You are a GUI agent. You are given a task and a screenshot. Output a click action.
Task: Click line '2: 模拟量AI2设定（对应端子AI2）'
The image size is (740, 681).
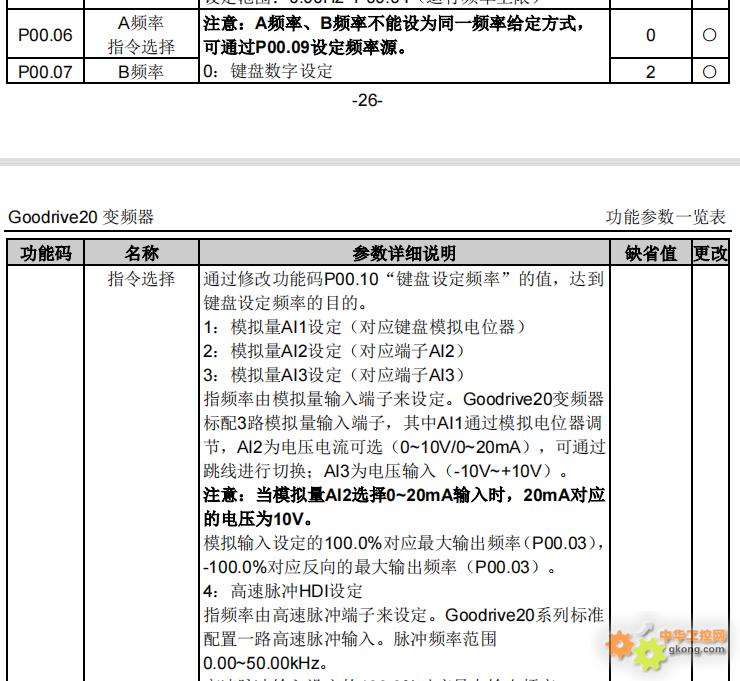click(334, 351)
